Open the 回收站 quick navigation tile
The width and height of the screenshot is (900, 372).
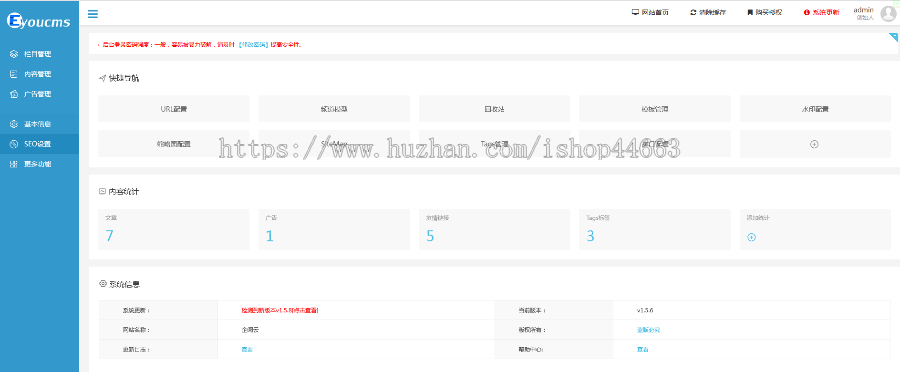tap(494, 108)
